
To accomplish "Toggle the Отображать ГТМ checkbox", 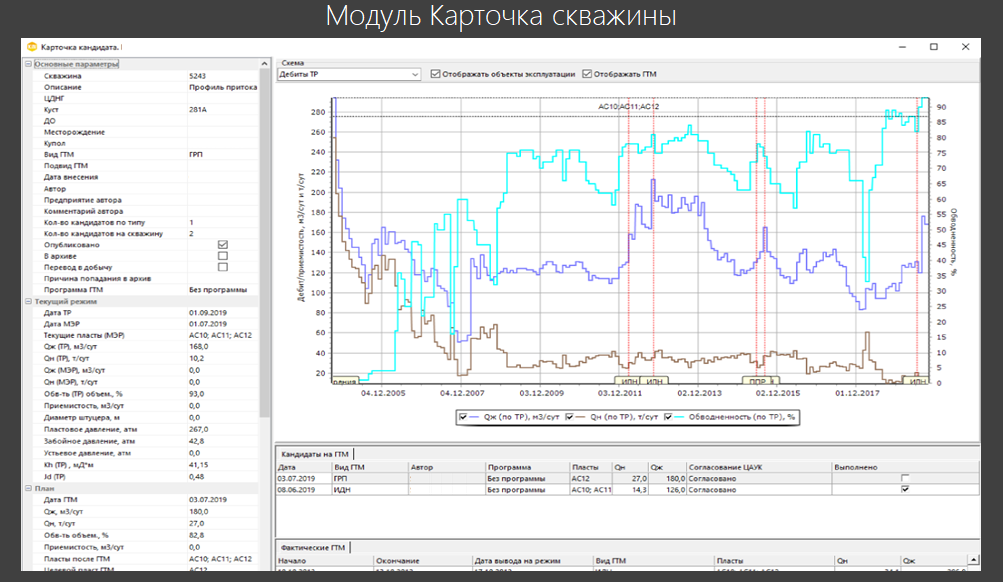I will (587, 74).
